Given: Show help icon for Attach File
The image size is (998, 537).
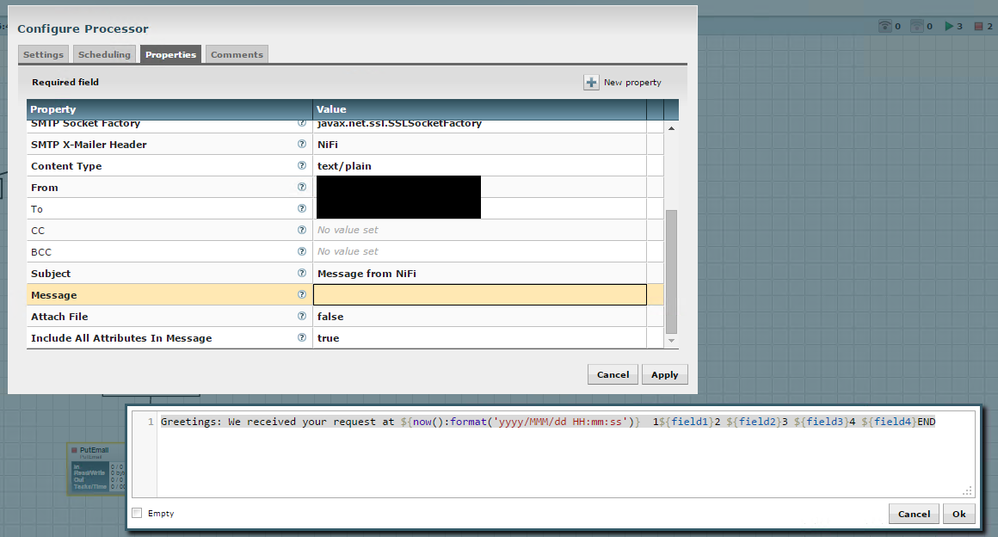Looking at the screenshot, I should click(x=302, y=316).
